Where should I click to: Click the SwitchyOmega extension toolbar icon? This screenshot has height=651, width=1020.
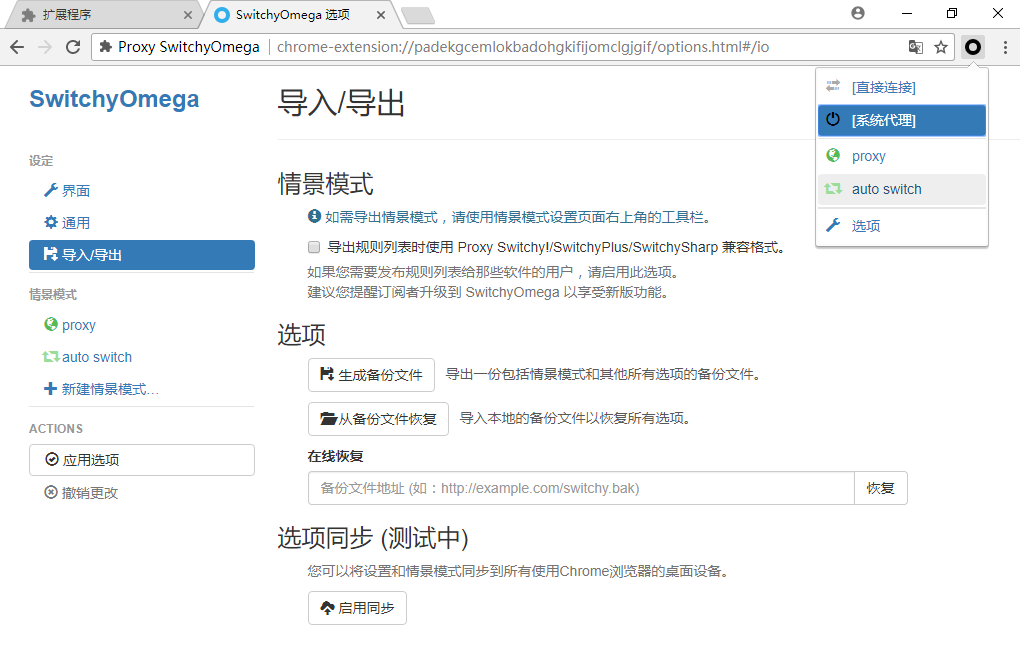(973, 47)
